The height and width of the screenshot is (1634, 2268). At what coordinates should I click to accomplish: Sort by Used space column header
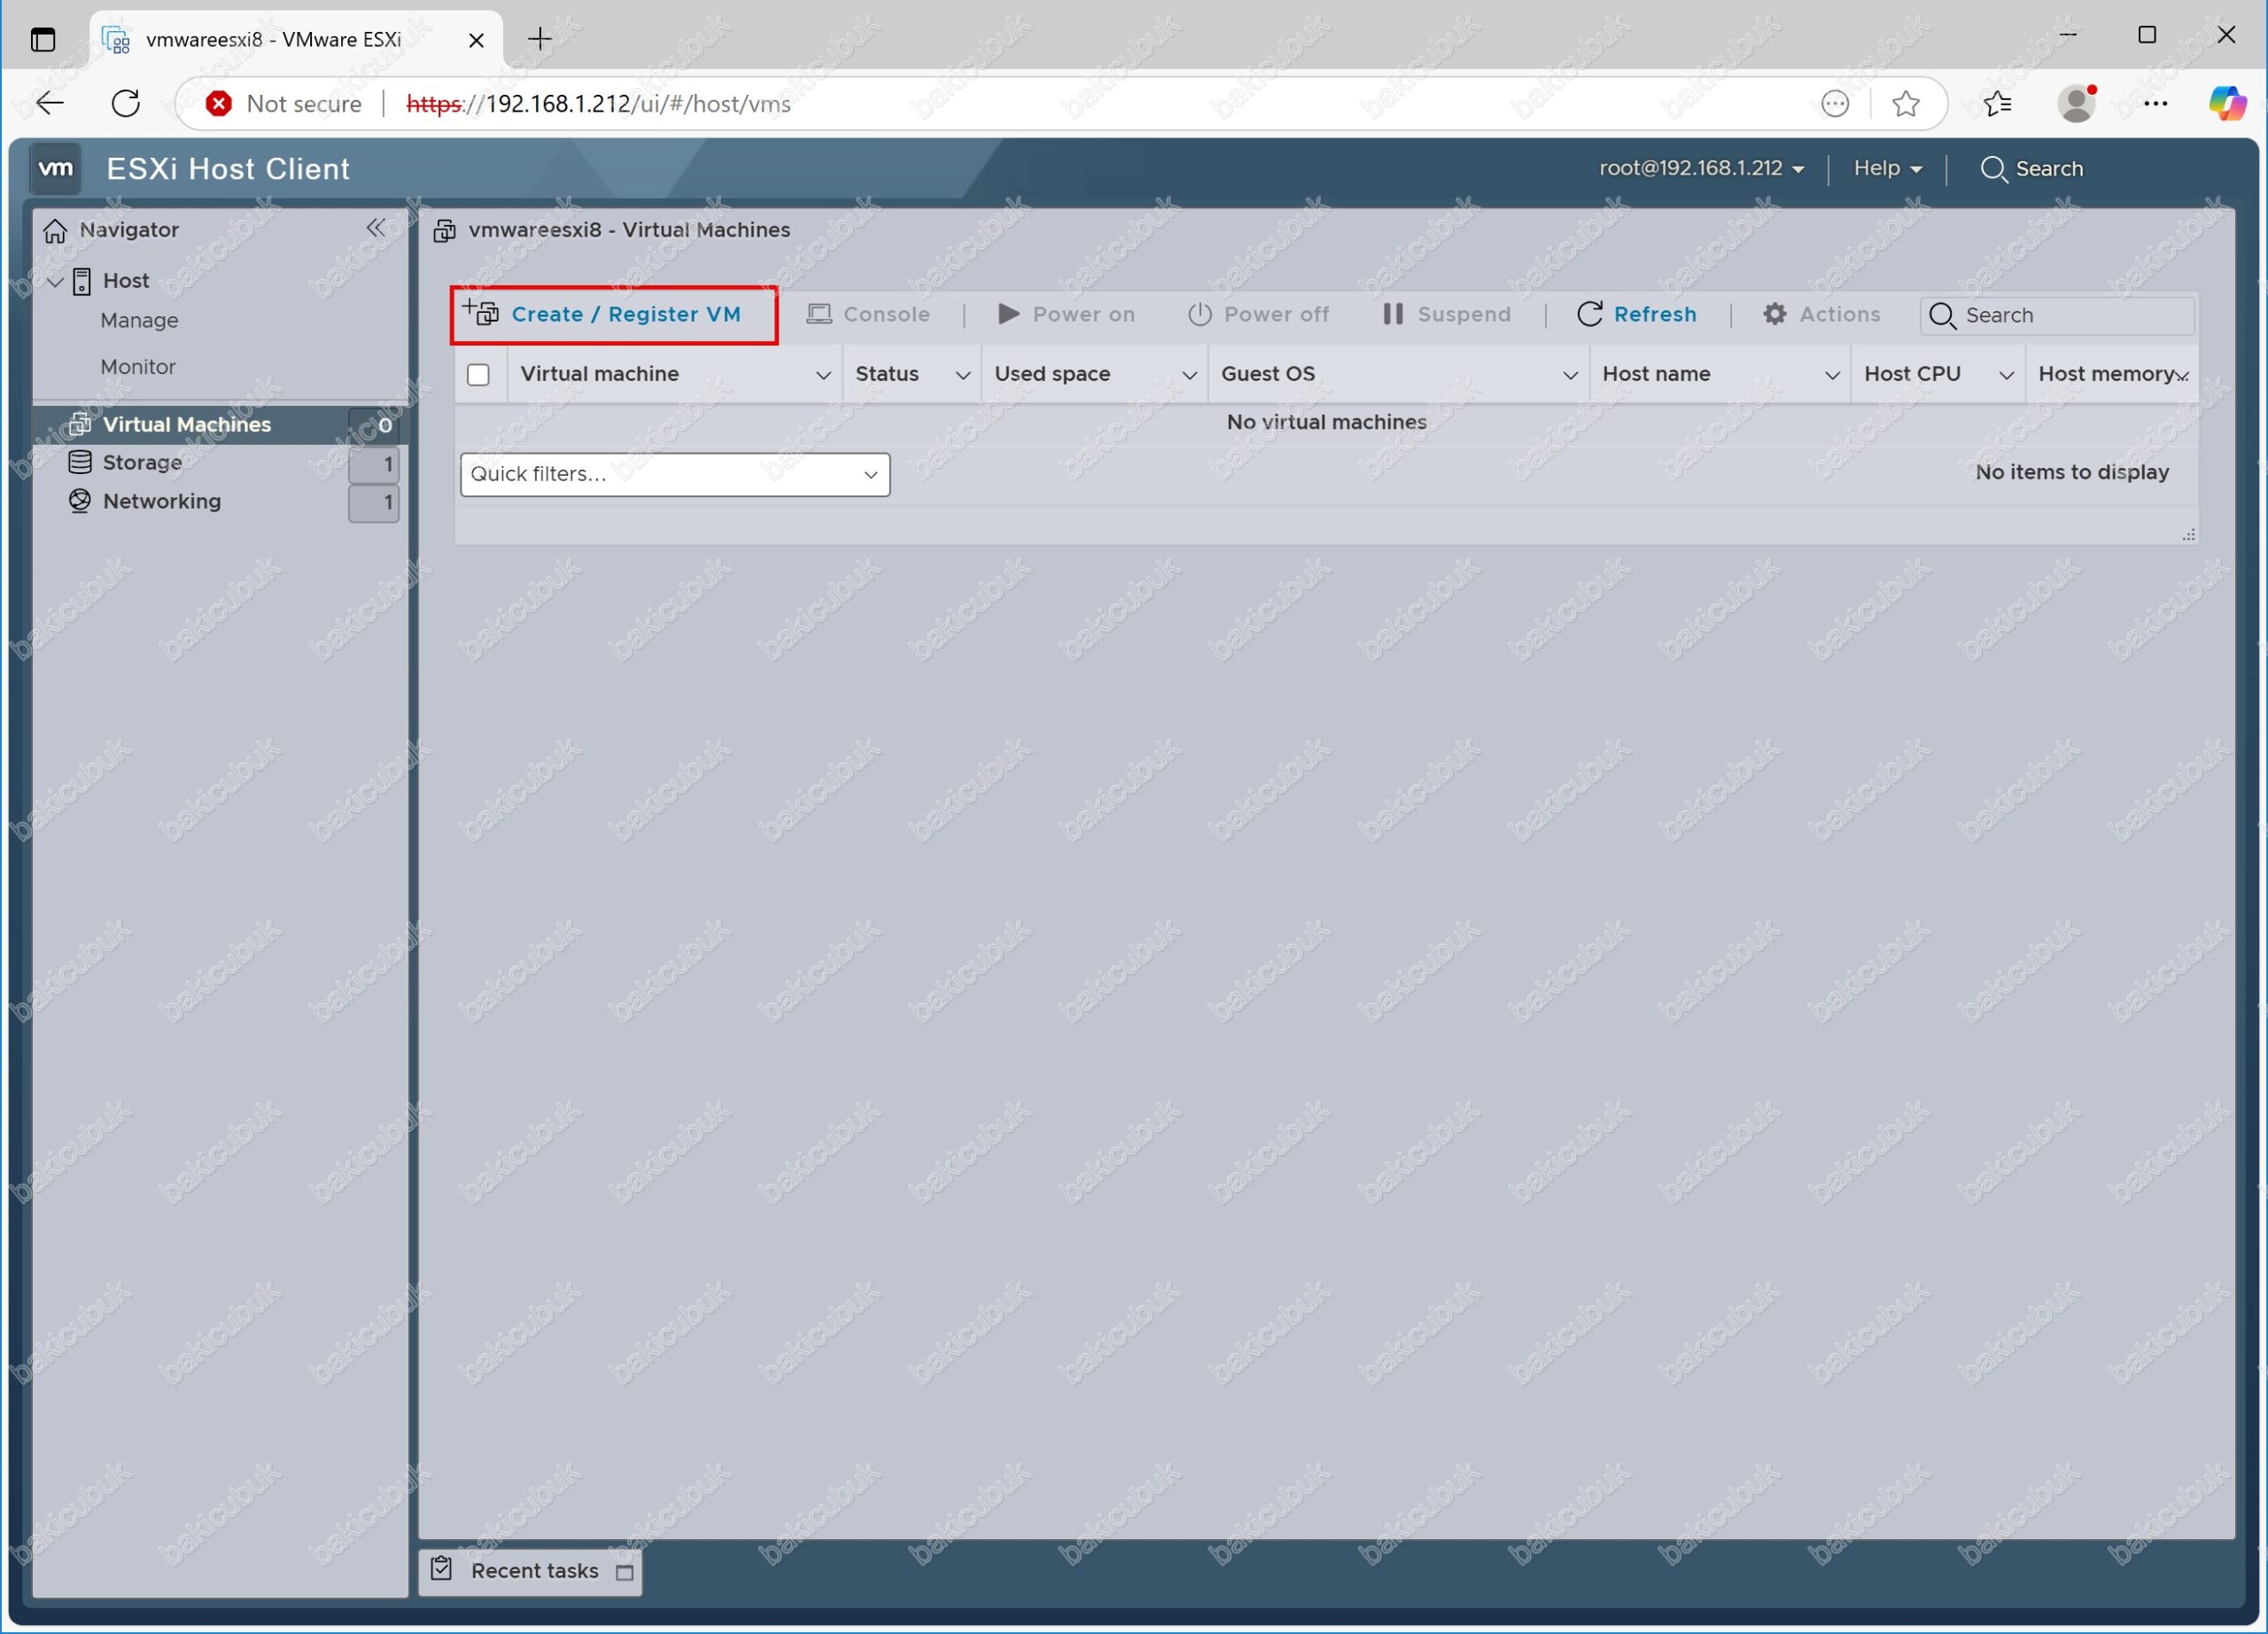tap(1052, 374)
